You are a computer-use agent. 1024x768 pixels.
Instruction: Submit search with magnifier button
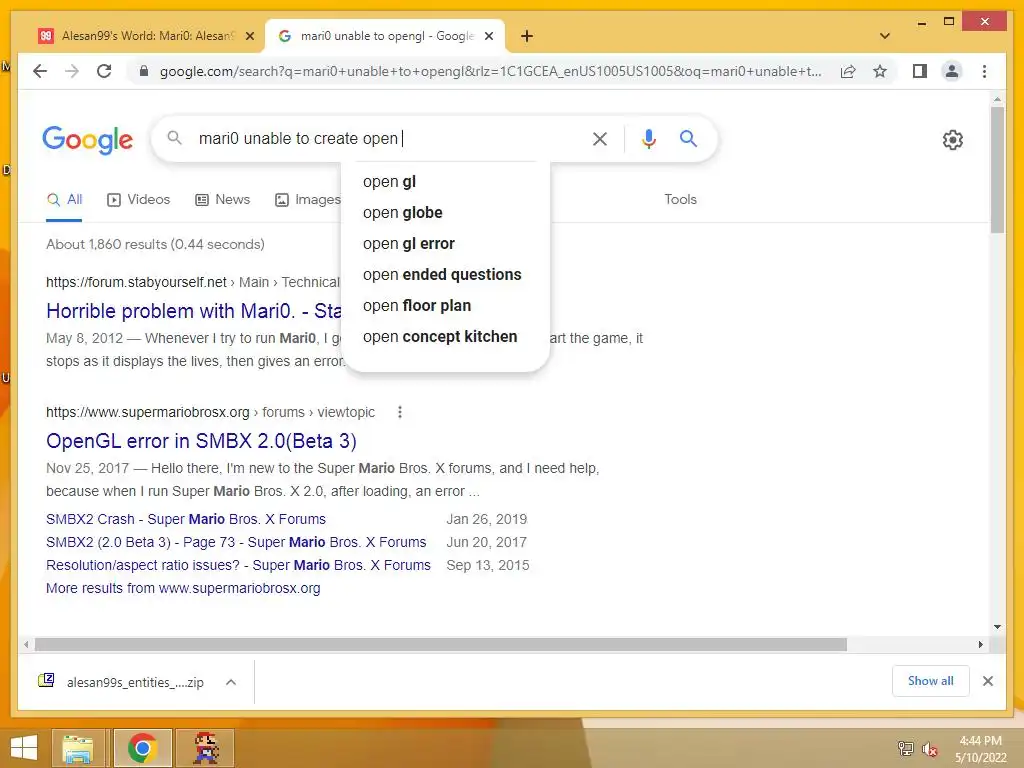tap(688, 138)
